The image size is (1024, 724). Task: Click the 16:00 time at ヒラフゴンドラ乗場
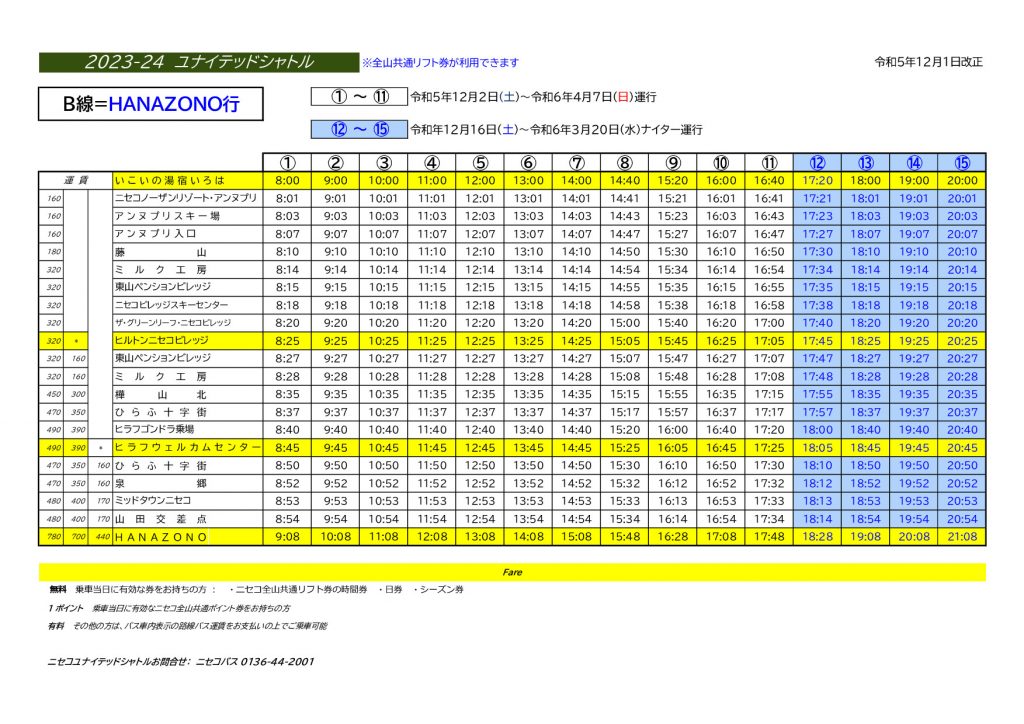coord(673,430)
